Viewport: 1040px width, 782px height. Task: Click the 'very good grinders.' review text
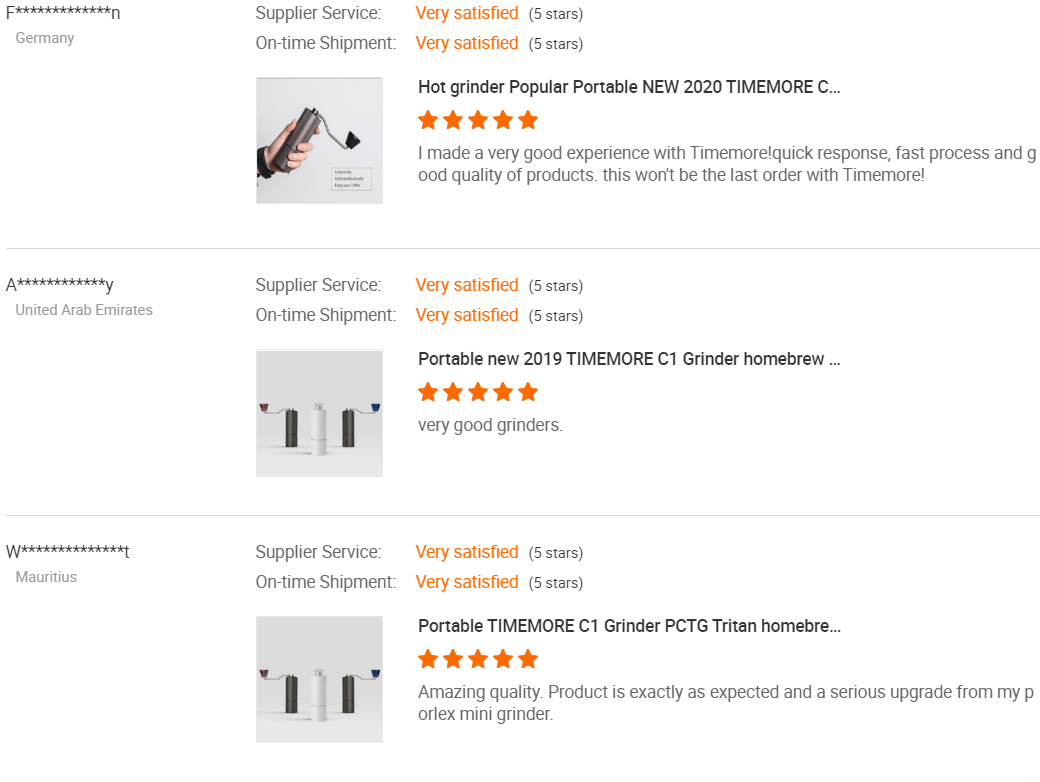490,425
